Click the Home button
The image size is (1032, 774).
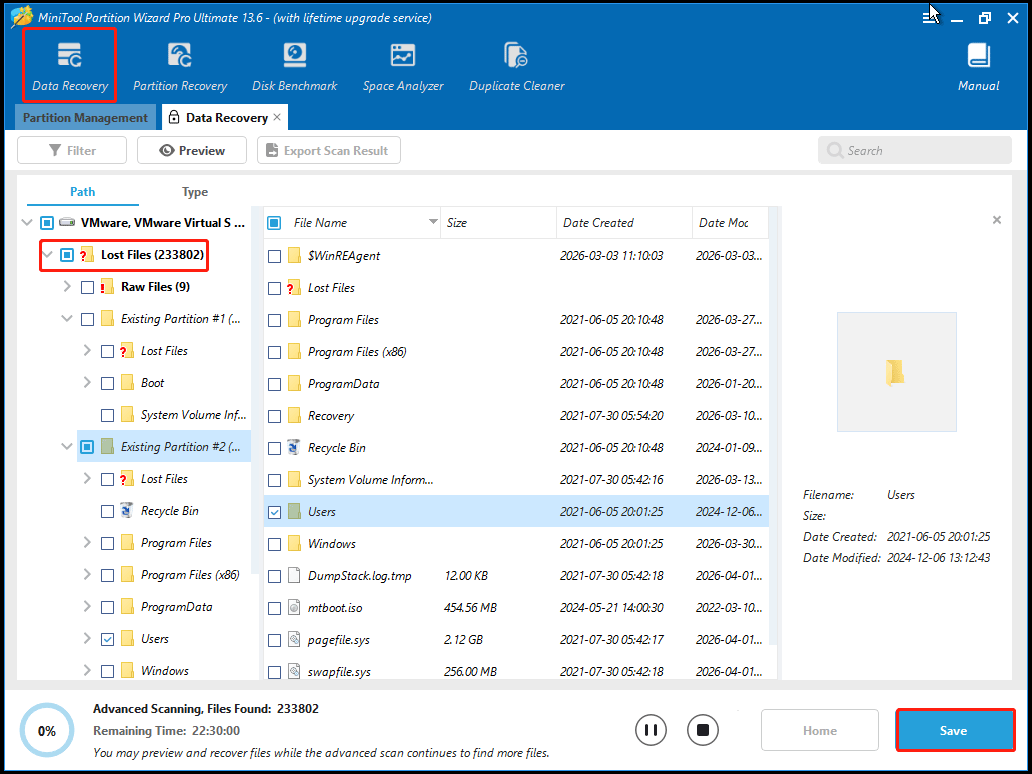(x=819, y=730)
